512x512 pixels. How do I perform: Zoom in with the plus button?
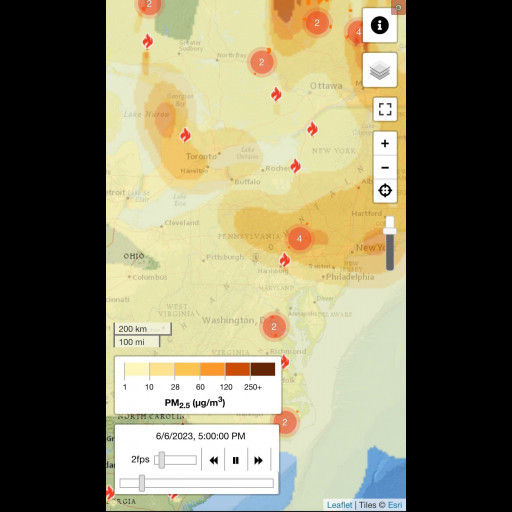pos(385,143)
